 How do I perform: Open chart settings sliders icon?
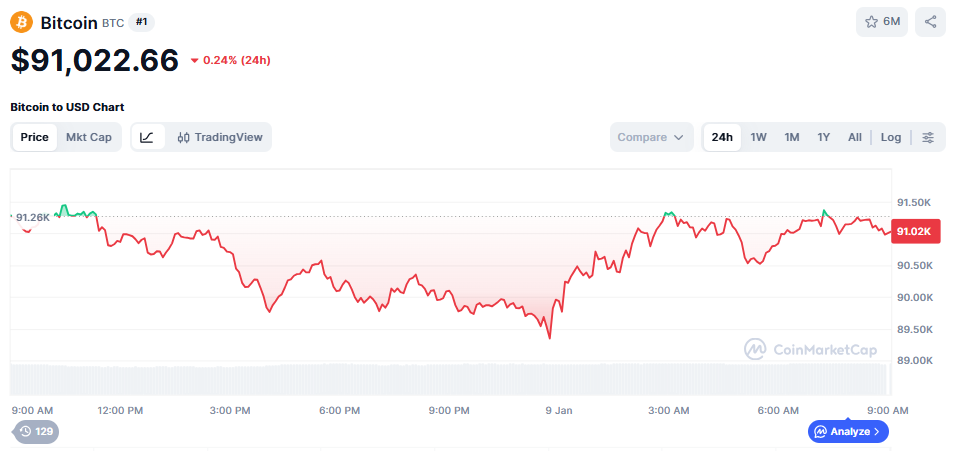point(928,137)
